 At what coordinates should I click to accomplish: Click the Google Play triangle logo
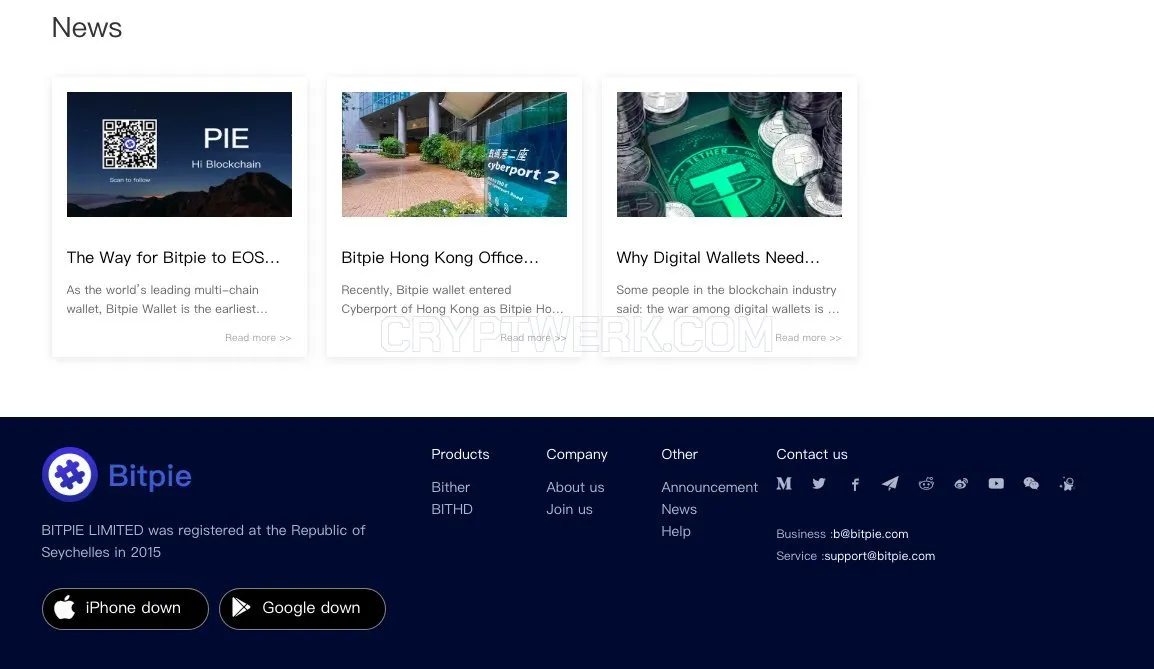[241, 607]
